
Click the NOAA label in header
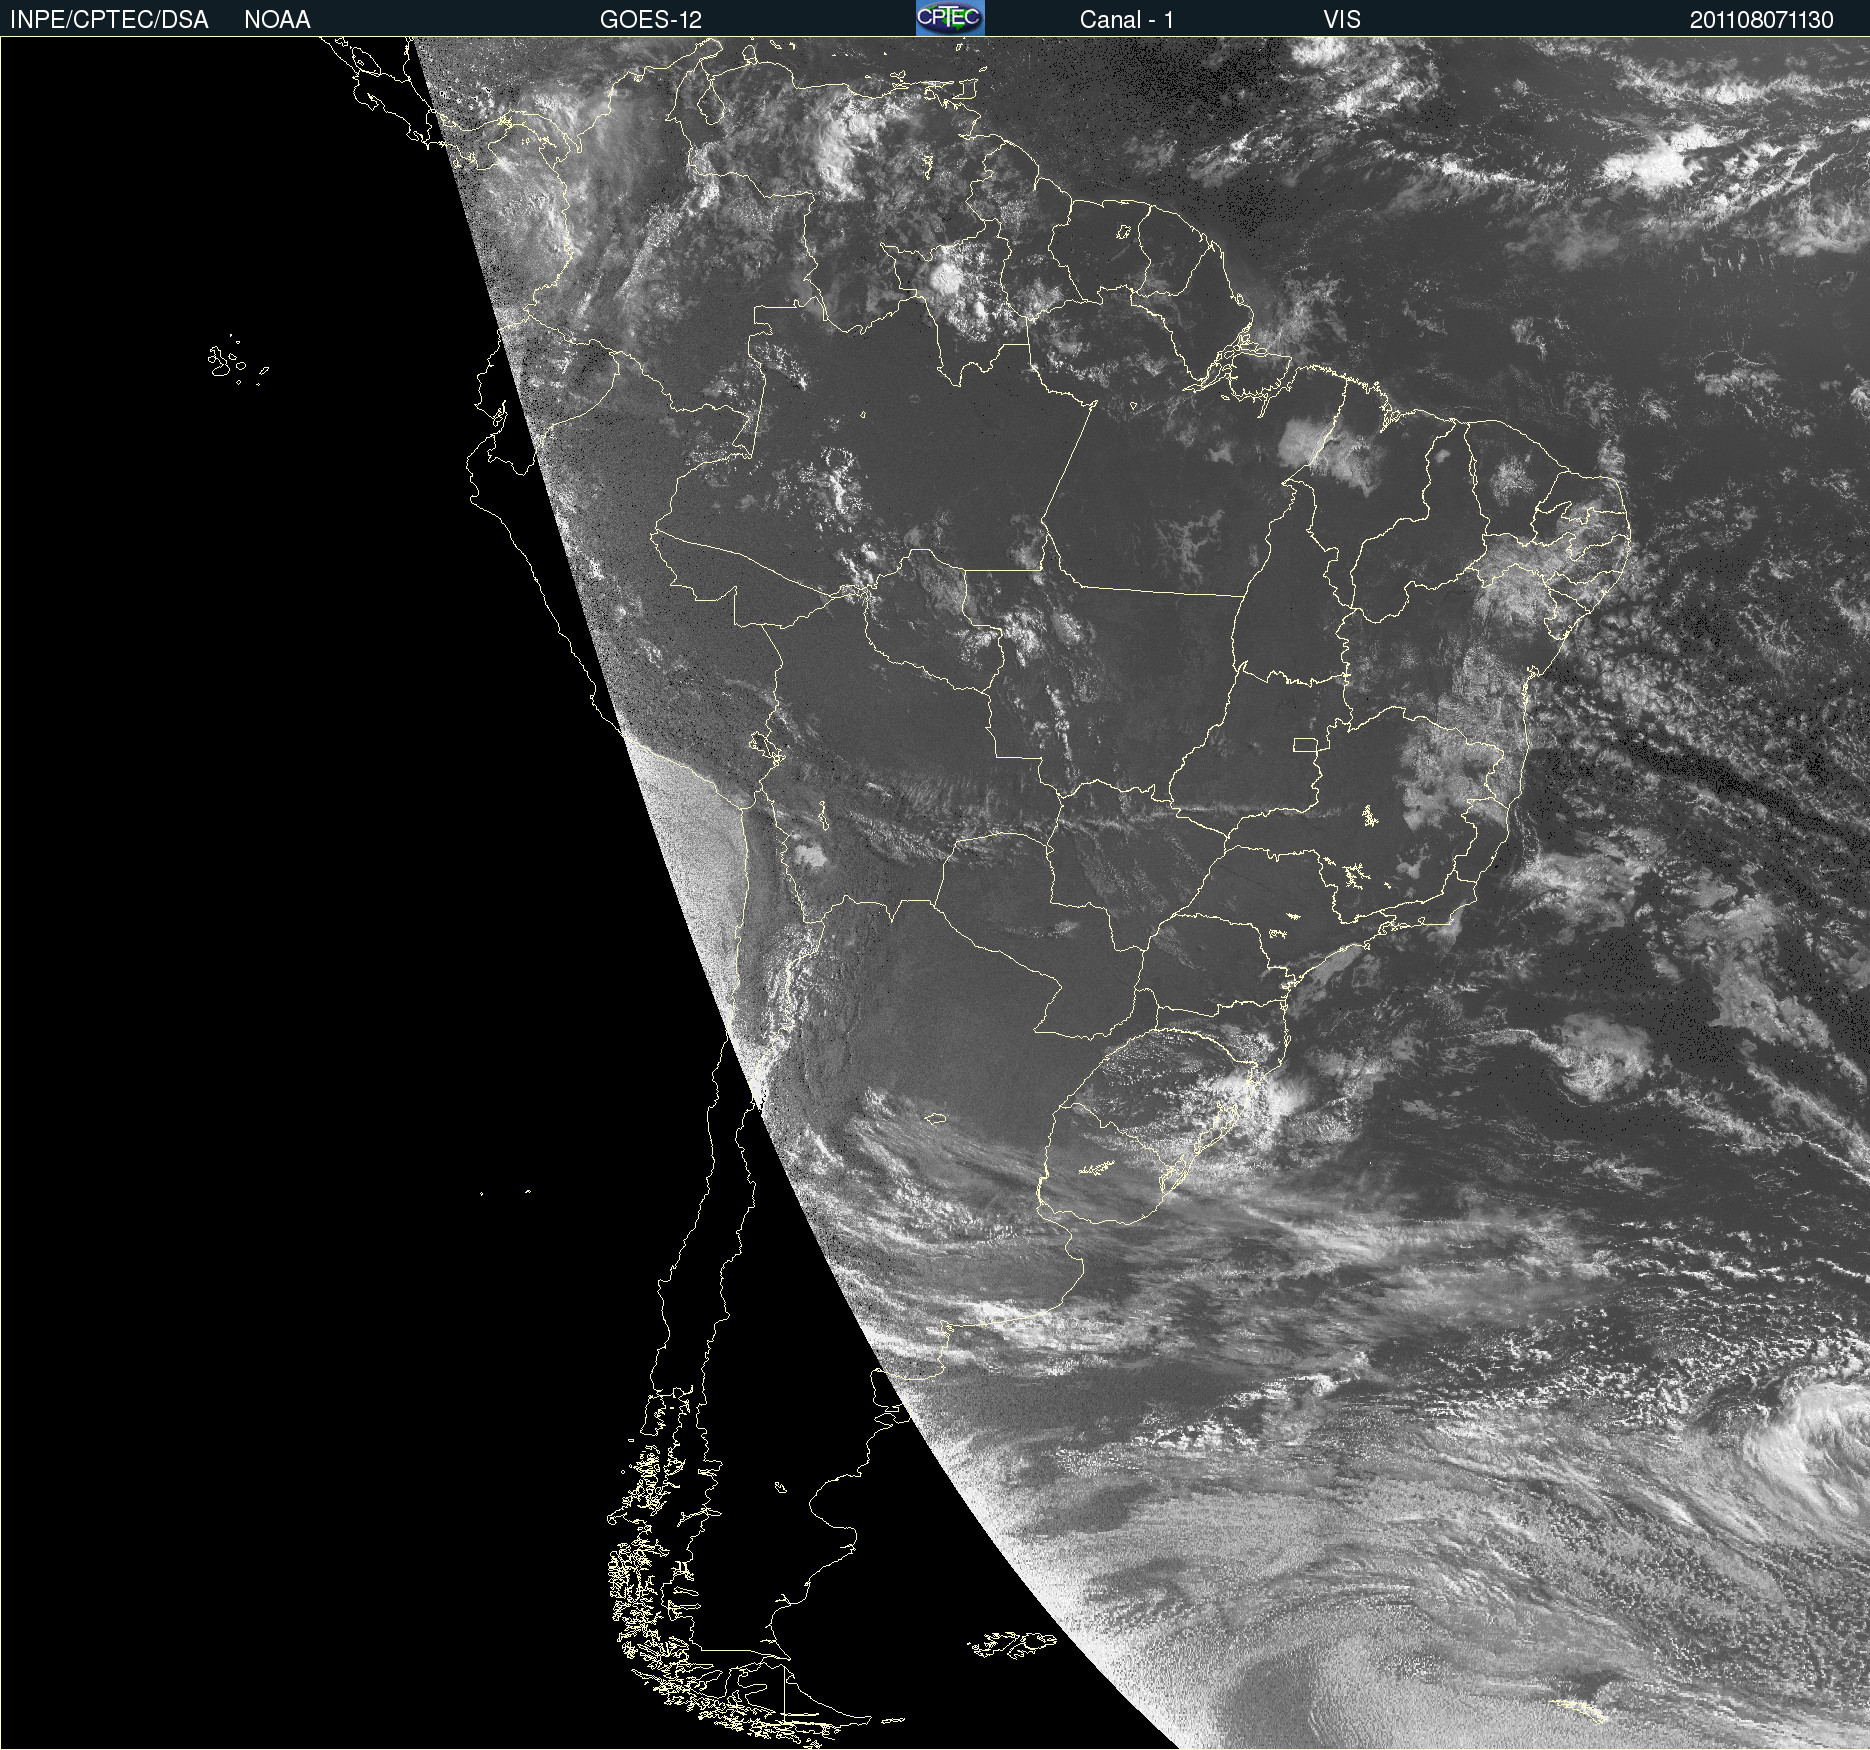click(277, 20)
